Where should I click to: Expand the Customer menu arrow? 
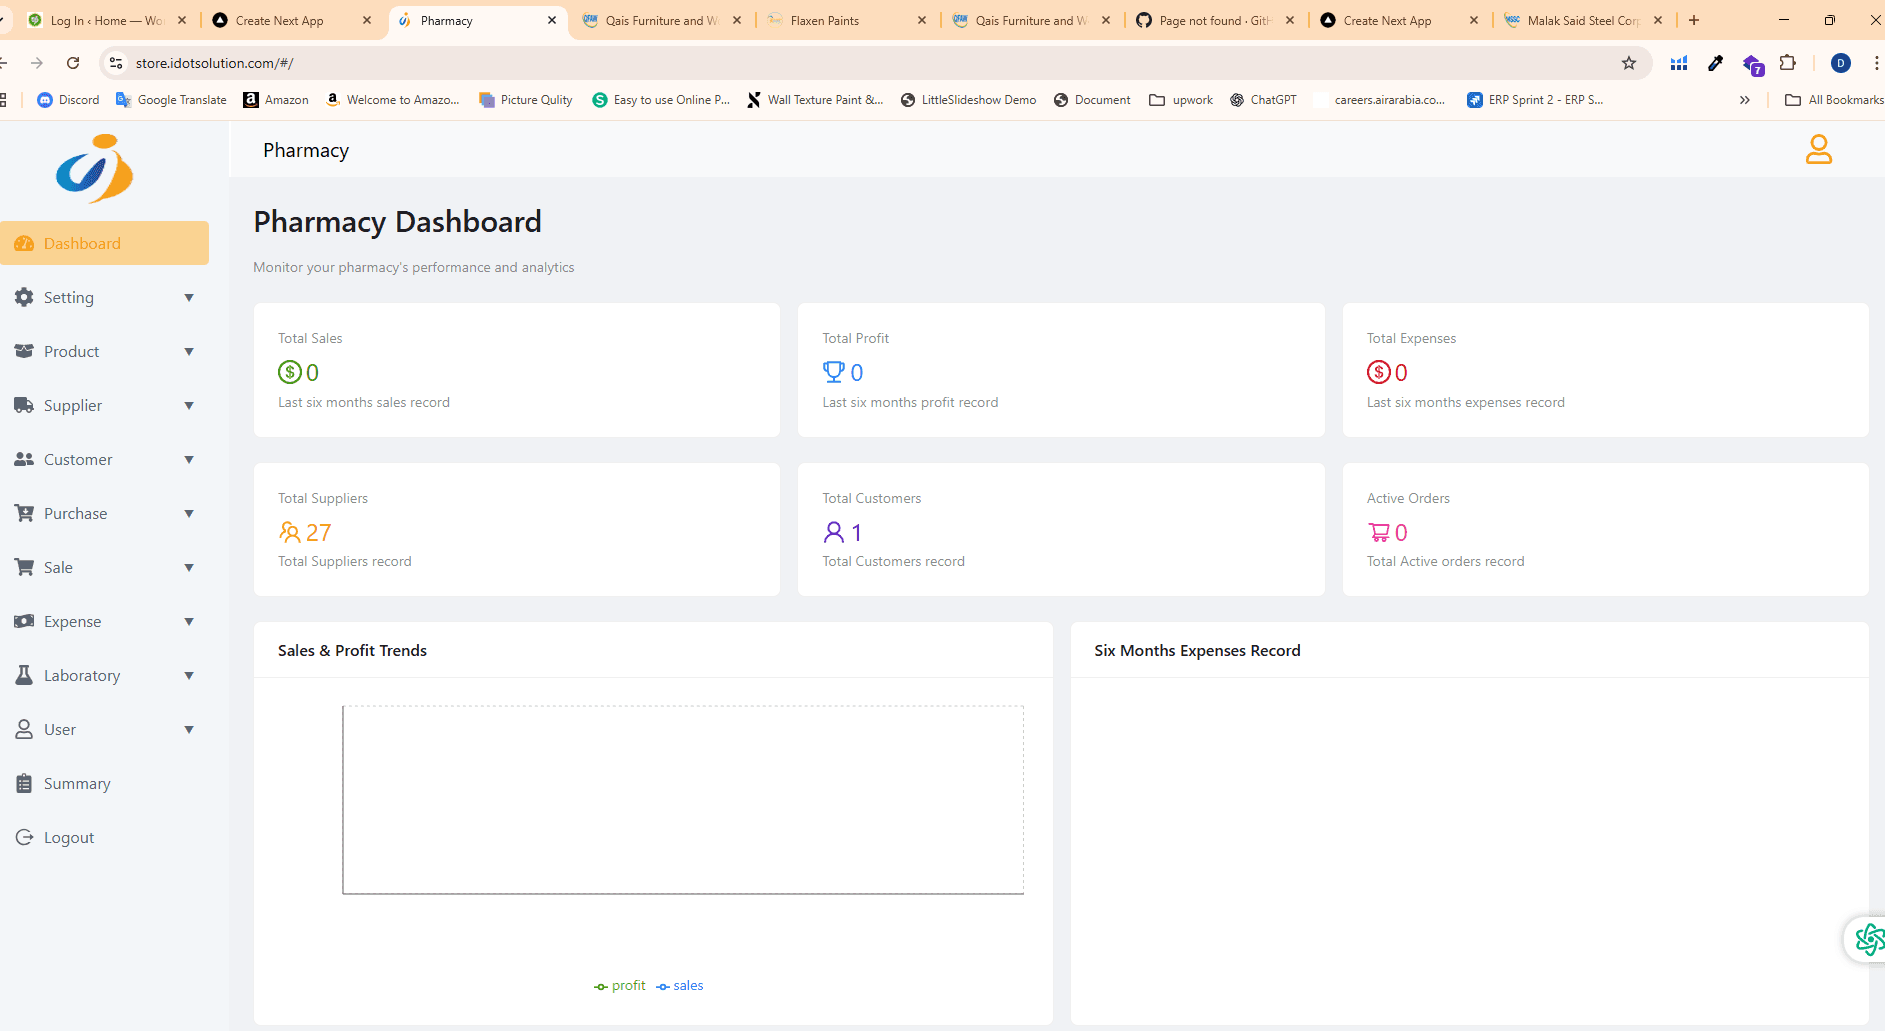[x=189, y=459]
